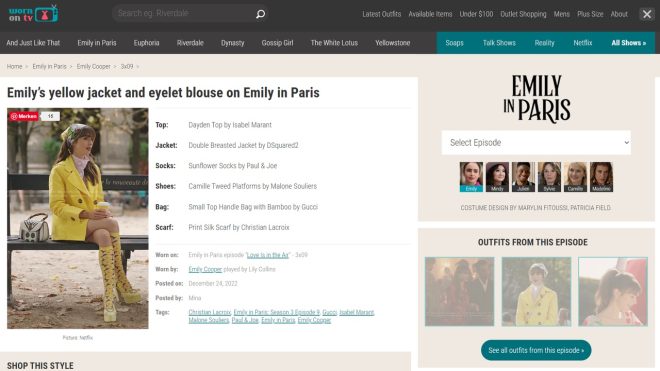Screen dimensions: 660x371
Task: Click the Worn on TV logo
Action: pos(33,13)
